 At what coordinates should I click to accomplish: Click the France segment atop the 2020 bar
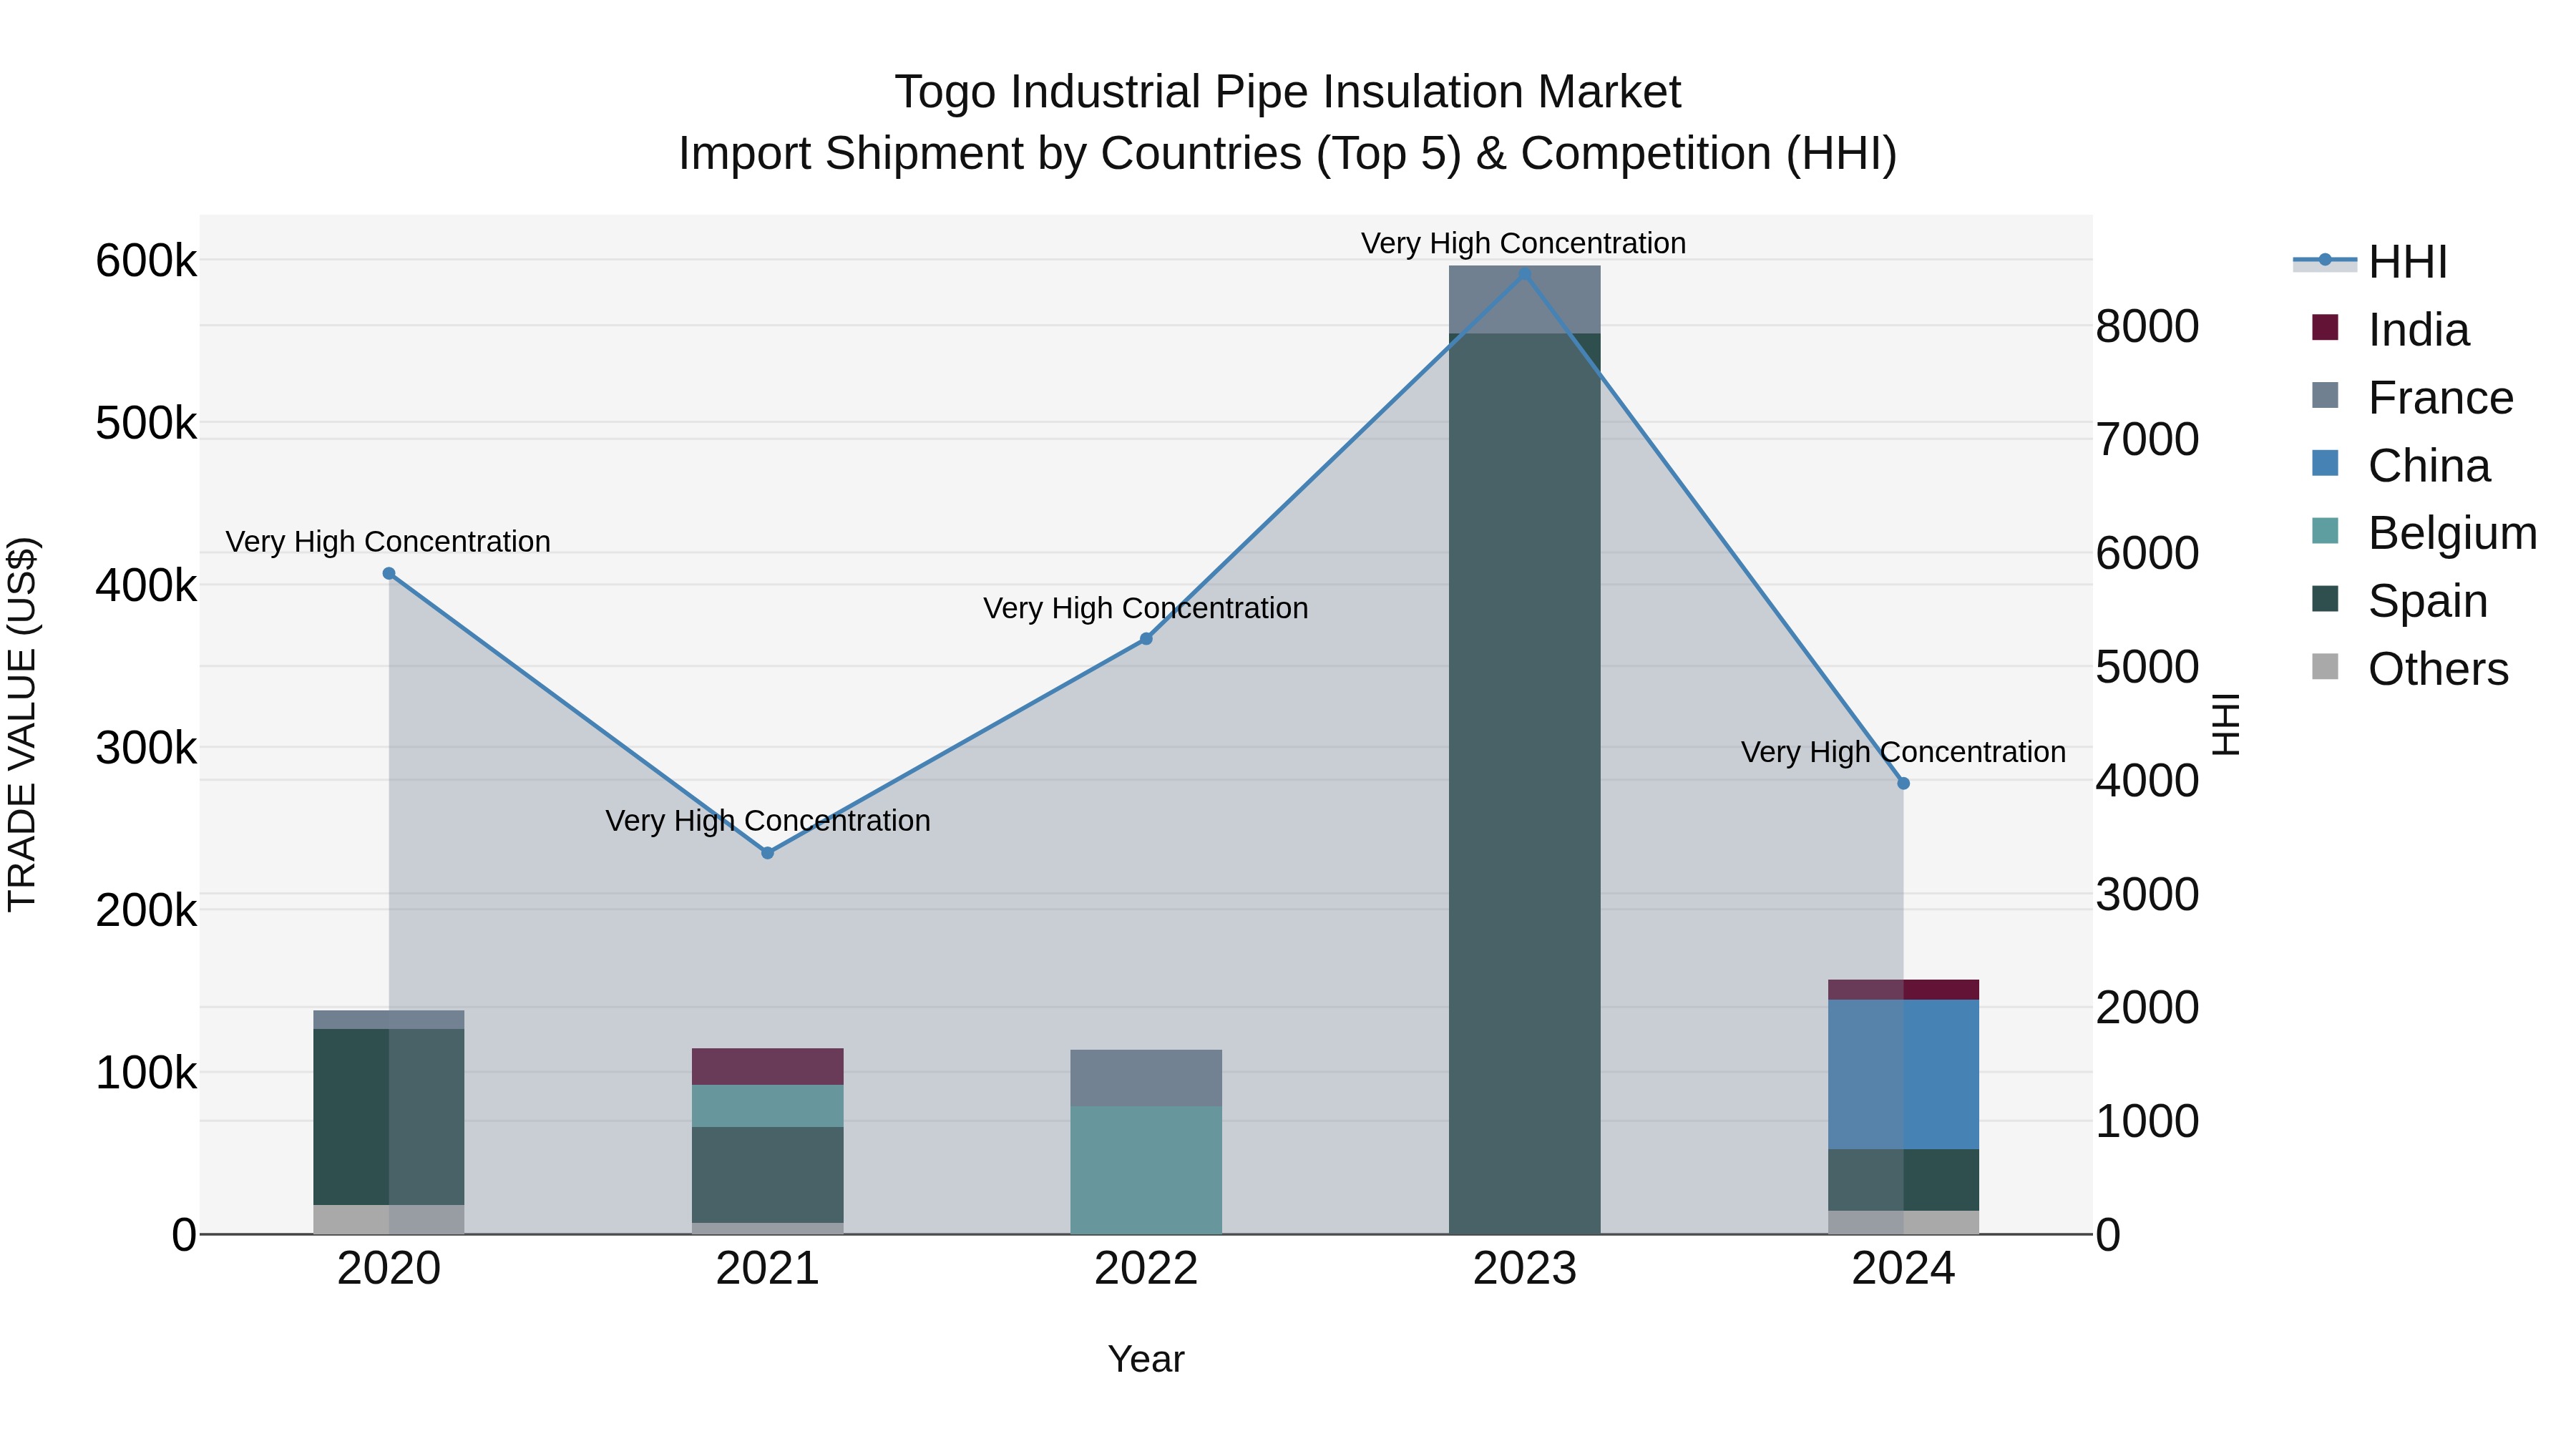coord(389,1020)
